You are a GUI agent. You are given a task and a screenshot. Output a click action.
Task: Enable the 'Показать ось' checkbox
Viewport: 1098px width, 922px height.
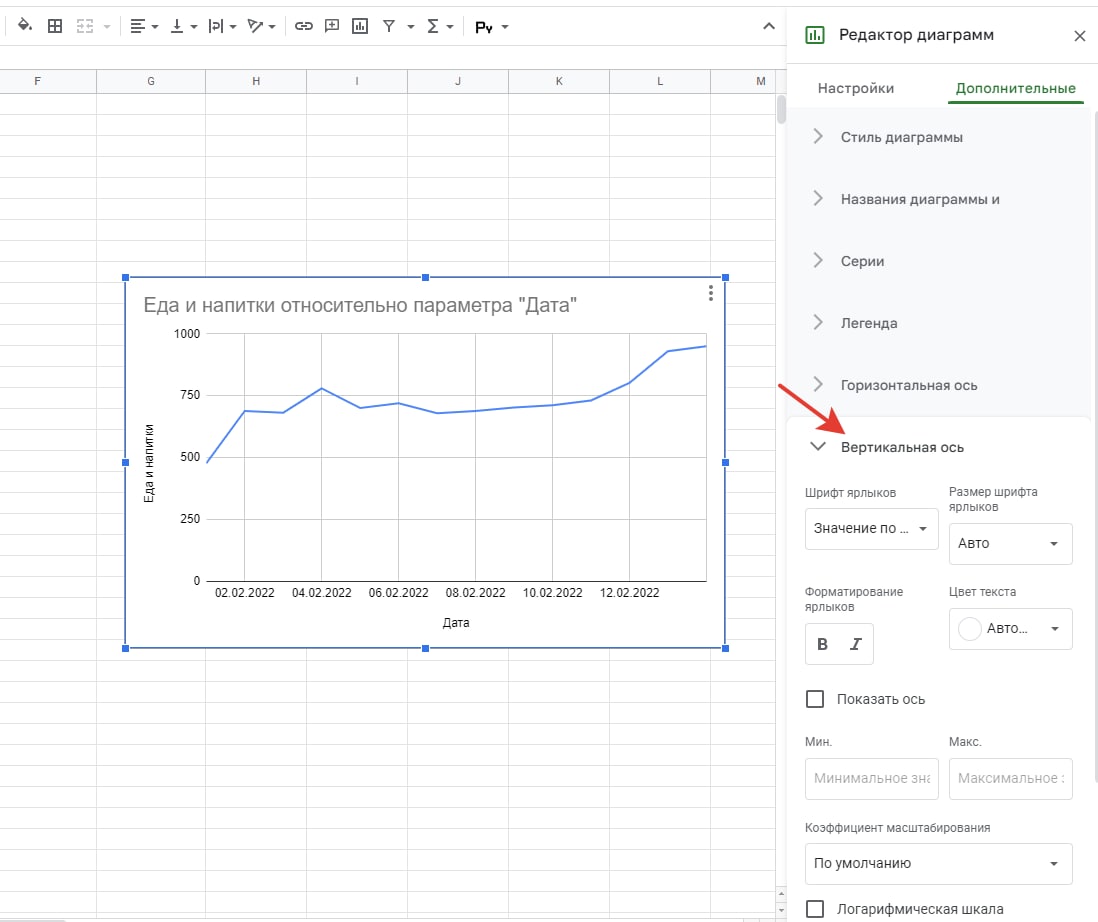click(x=815, y=699)
